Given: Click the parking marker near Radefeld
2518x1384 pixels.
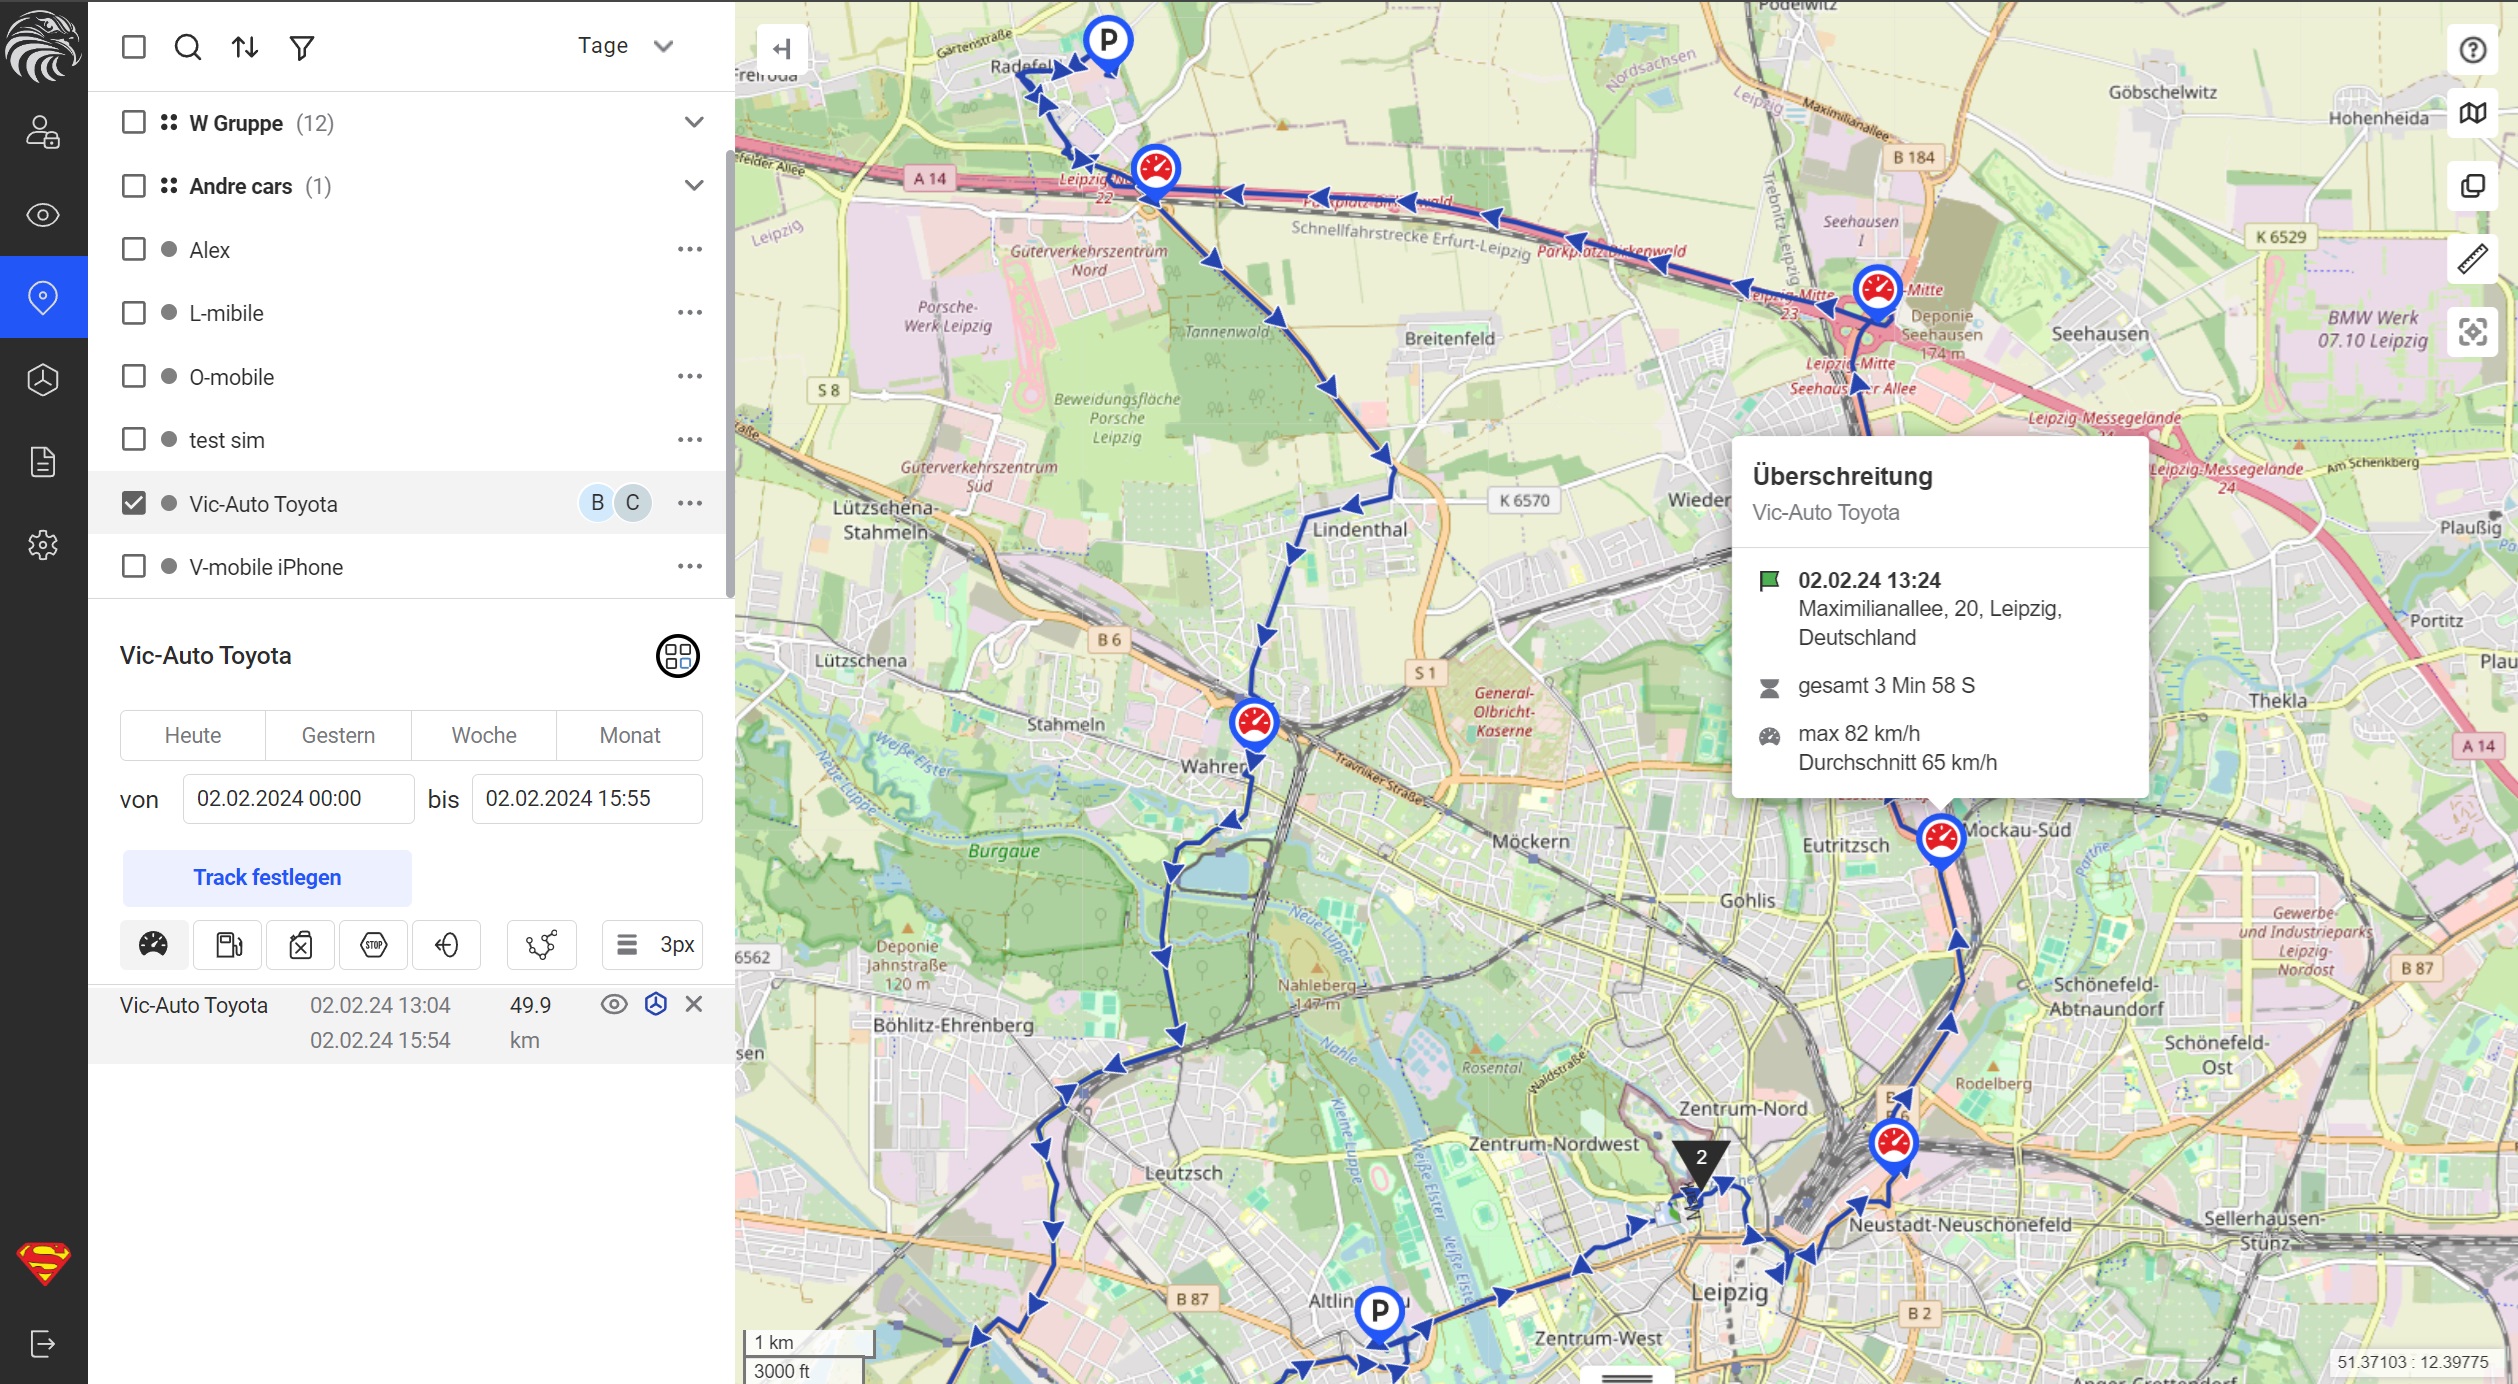Looking at the screenshot, I should [1108, 43].
